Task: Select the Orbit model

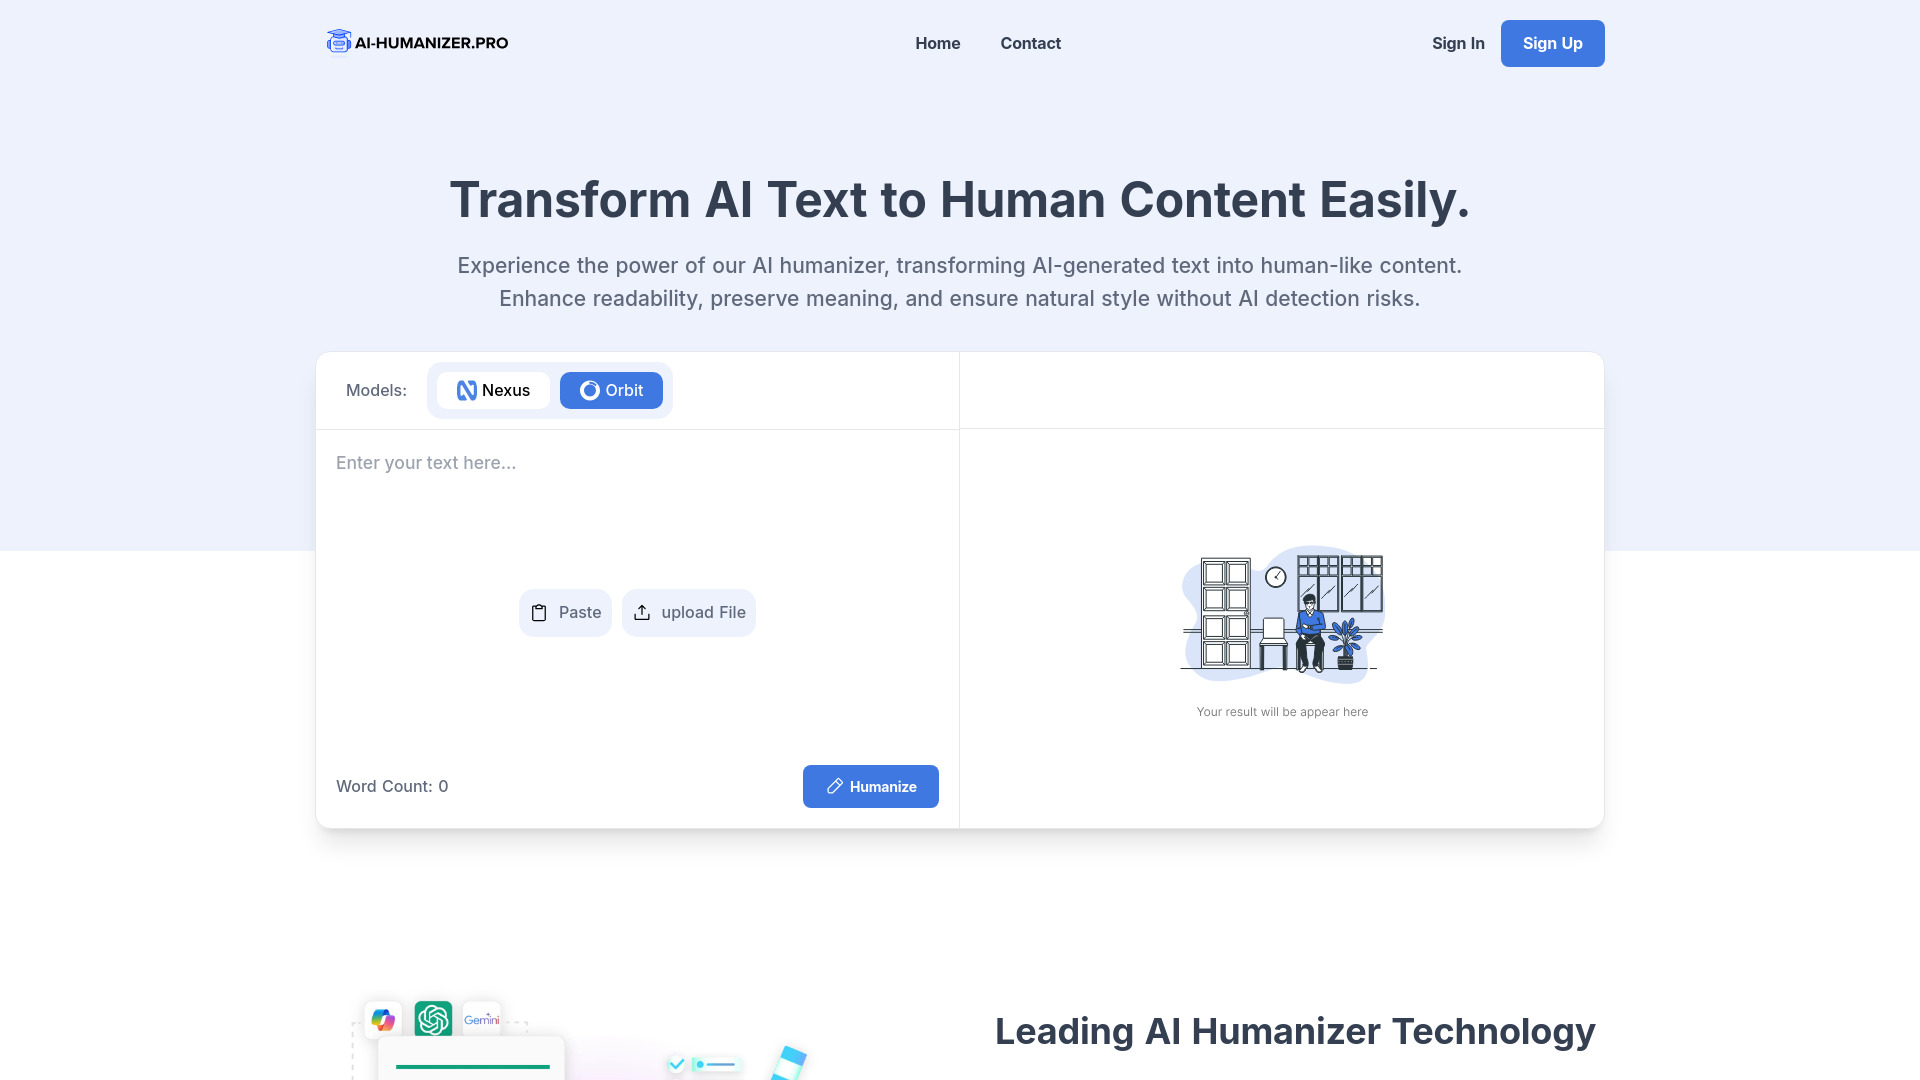Action: coord(612,389)
